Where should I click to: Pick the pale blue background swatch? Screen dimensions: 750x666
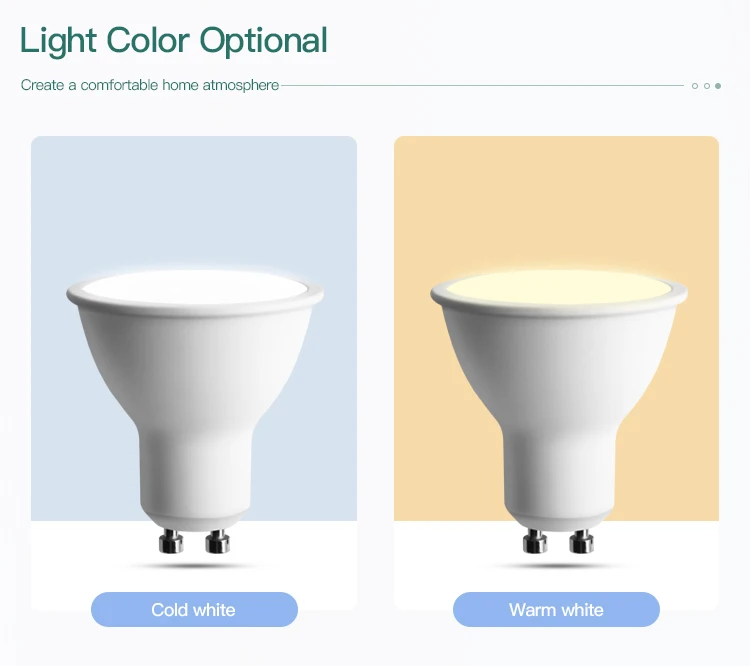click(x=194, y=201)
